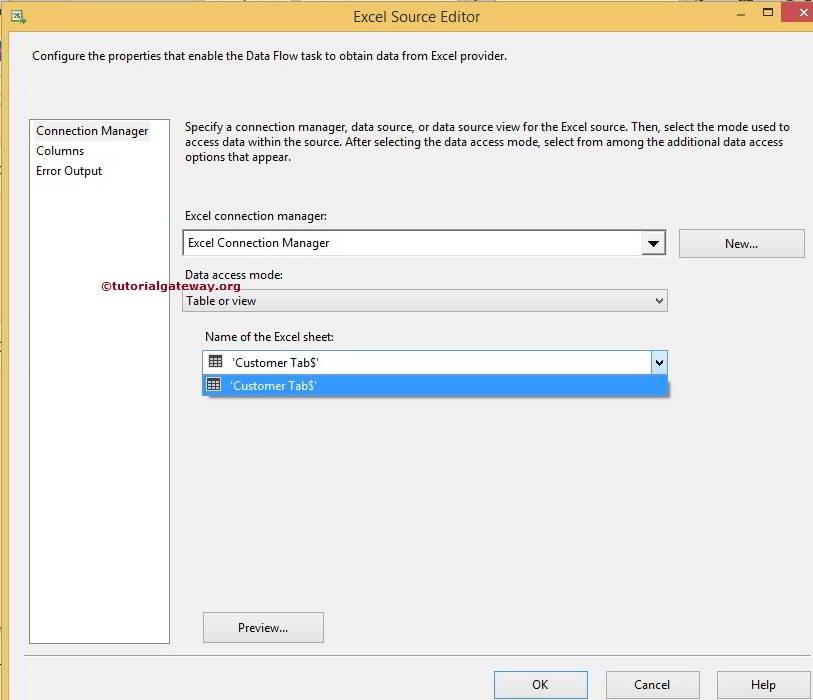
Task: Click the 'Customer Tab$' text in the sheet field
Action: coord(275,362)
